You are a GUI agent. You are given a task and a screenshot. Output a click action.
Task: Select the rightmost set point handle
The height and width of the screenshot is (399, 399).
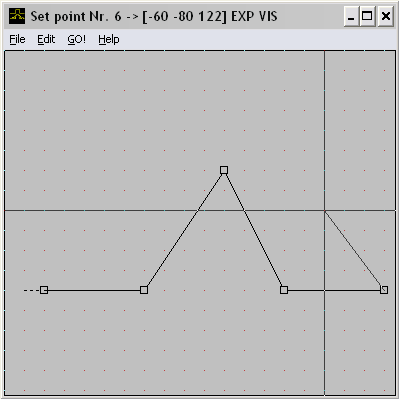[384, 290]
